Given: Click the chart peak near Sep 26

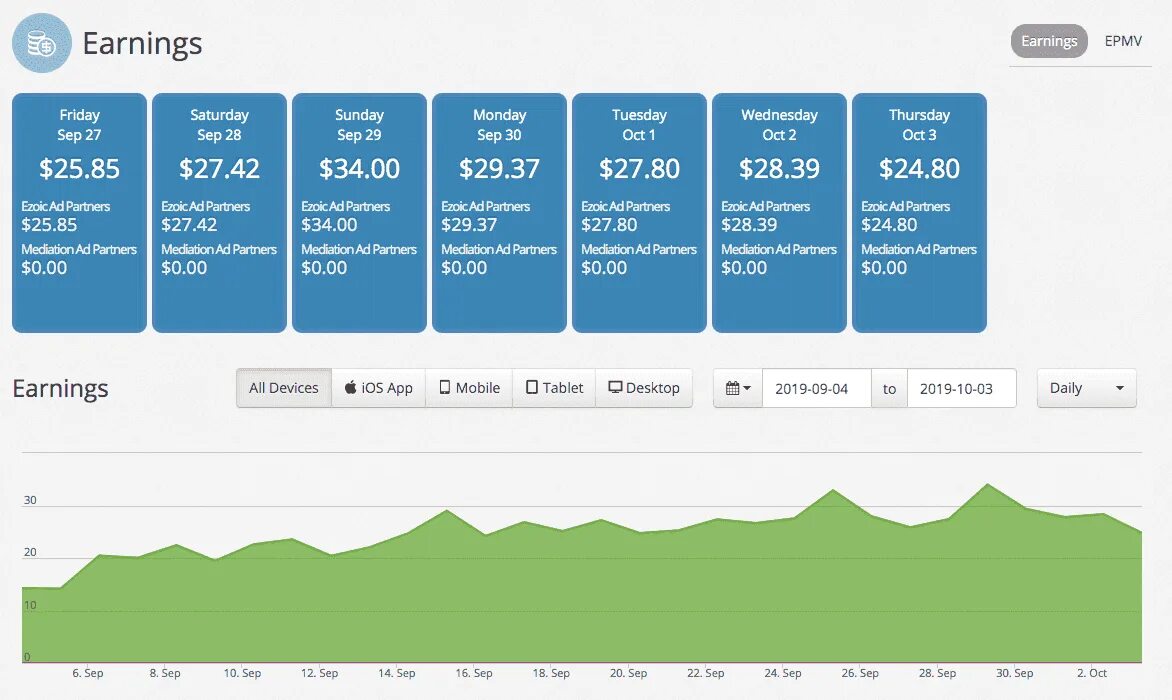Looking at the screenshot, I should (x=833, y=492).
